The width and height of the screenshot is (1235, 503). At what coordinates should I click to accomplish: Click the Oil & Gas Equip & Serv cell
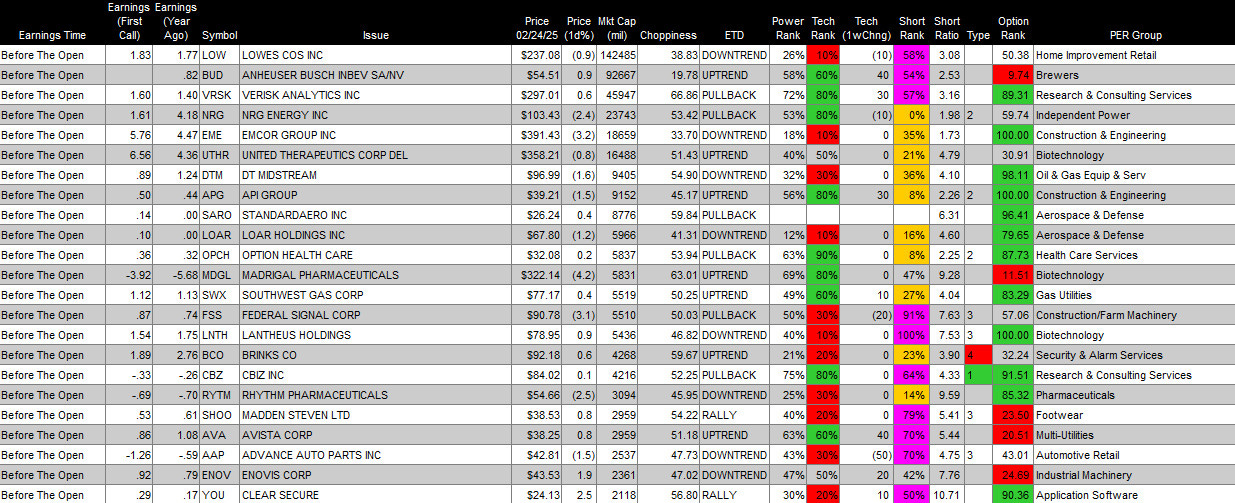(1134, 175)
